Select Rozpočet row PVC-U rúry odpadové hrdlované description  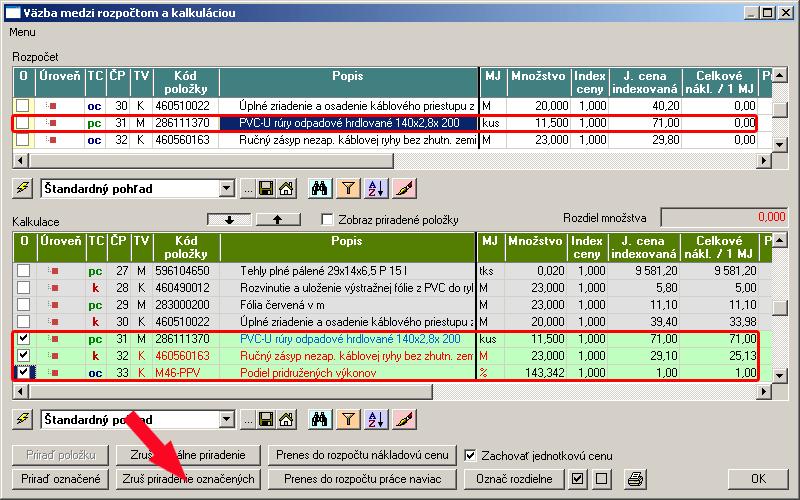click(x=349, y=122)
